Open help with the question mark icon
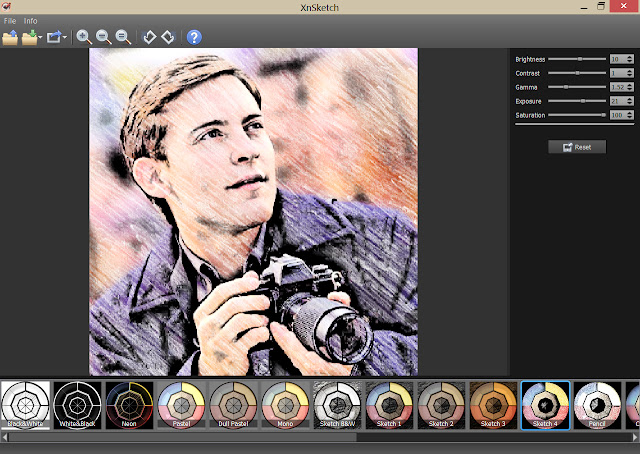 coord(194,37)
